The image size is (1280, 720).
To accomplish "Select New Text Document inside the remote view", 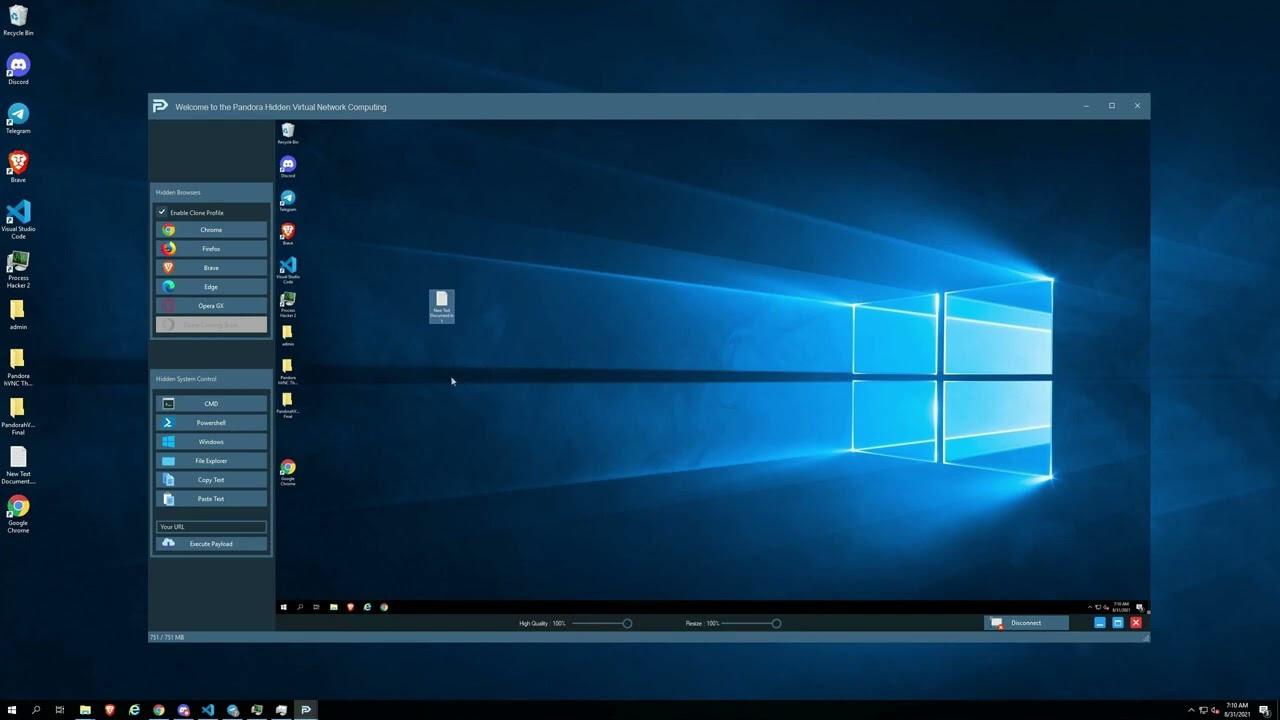I will coord(442,305).
